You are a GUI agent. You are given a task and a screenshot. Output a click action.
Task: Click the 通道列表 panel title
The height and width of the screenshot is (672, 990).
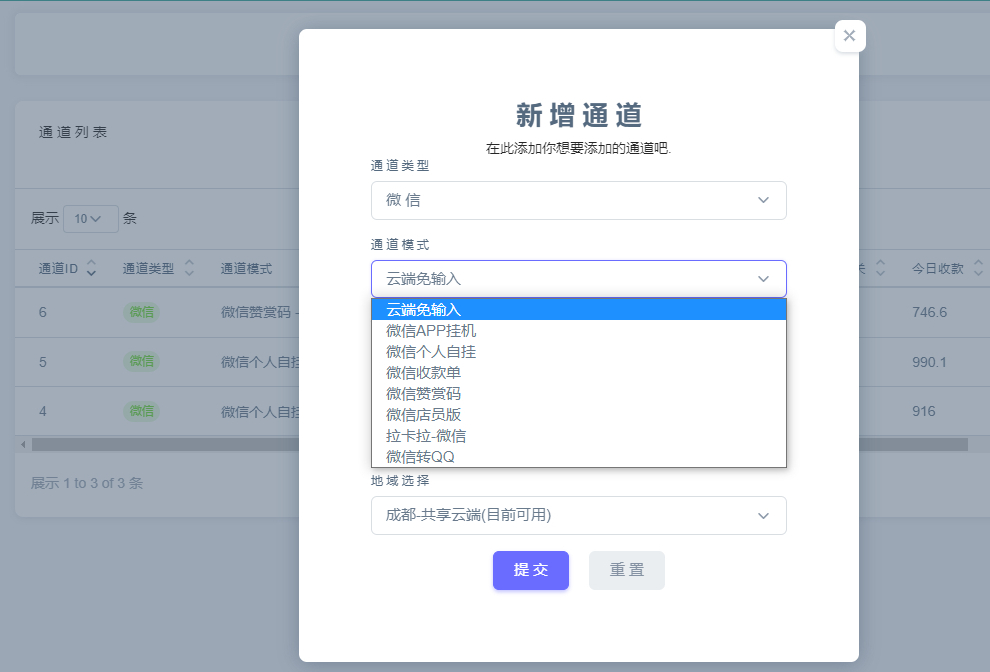click(x=73, y=132)
